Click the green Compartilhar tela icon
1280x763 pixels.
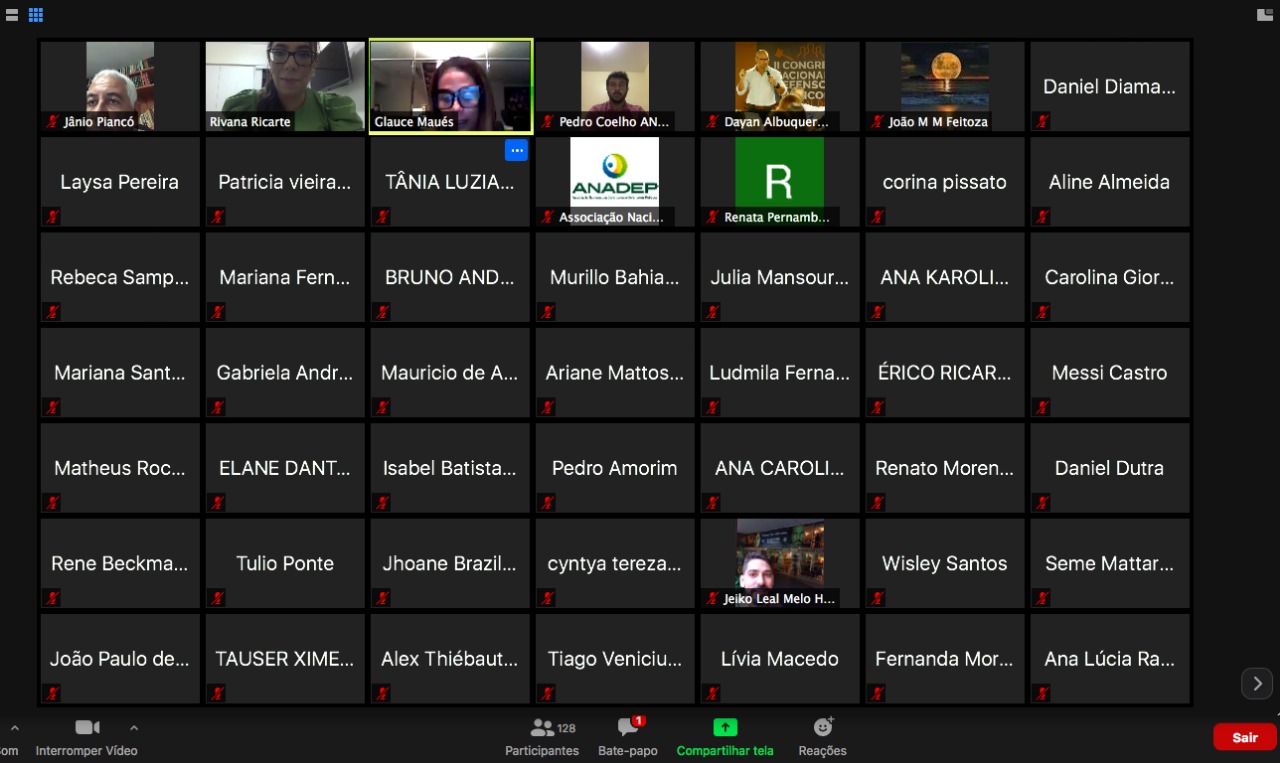tap(724, 728)
